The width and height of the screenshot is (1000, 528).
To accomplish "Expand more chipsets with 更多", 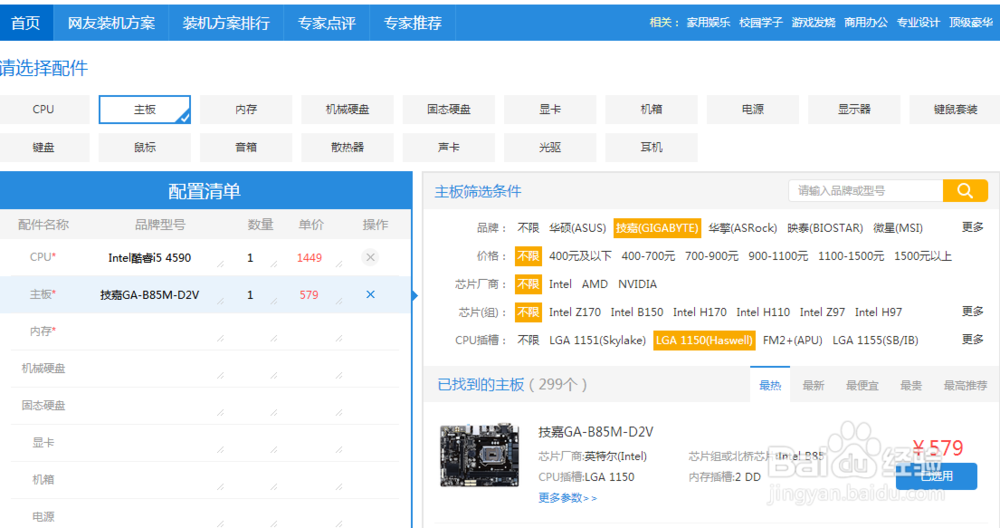I will coord(973,311).
